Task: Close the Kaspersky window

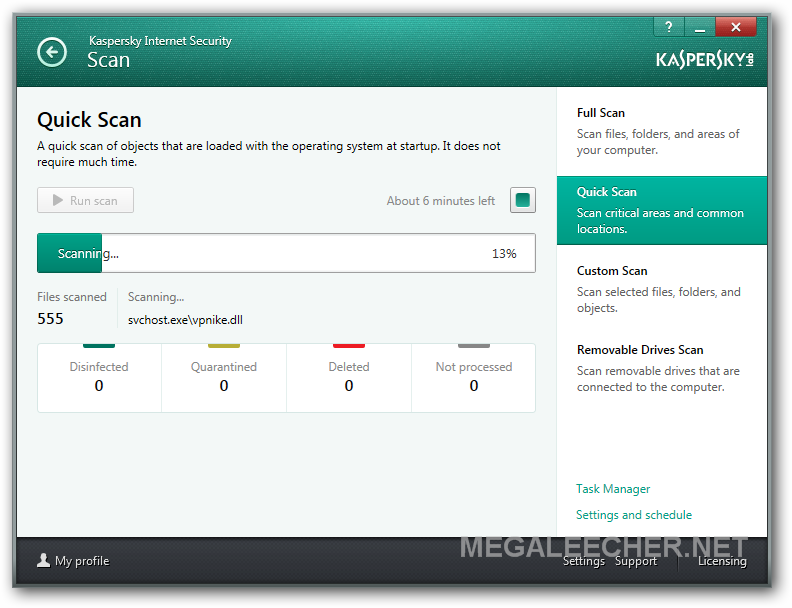Action: pos(736,27)
